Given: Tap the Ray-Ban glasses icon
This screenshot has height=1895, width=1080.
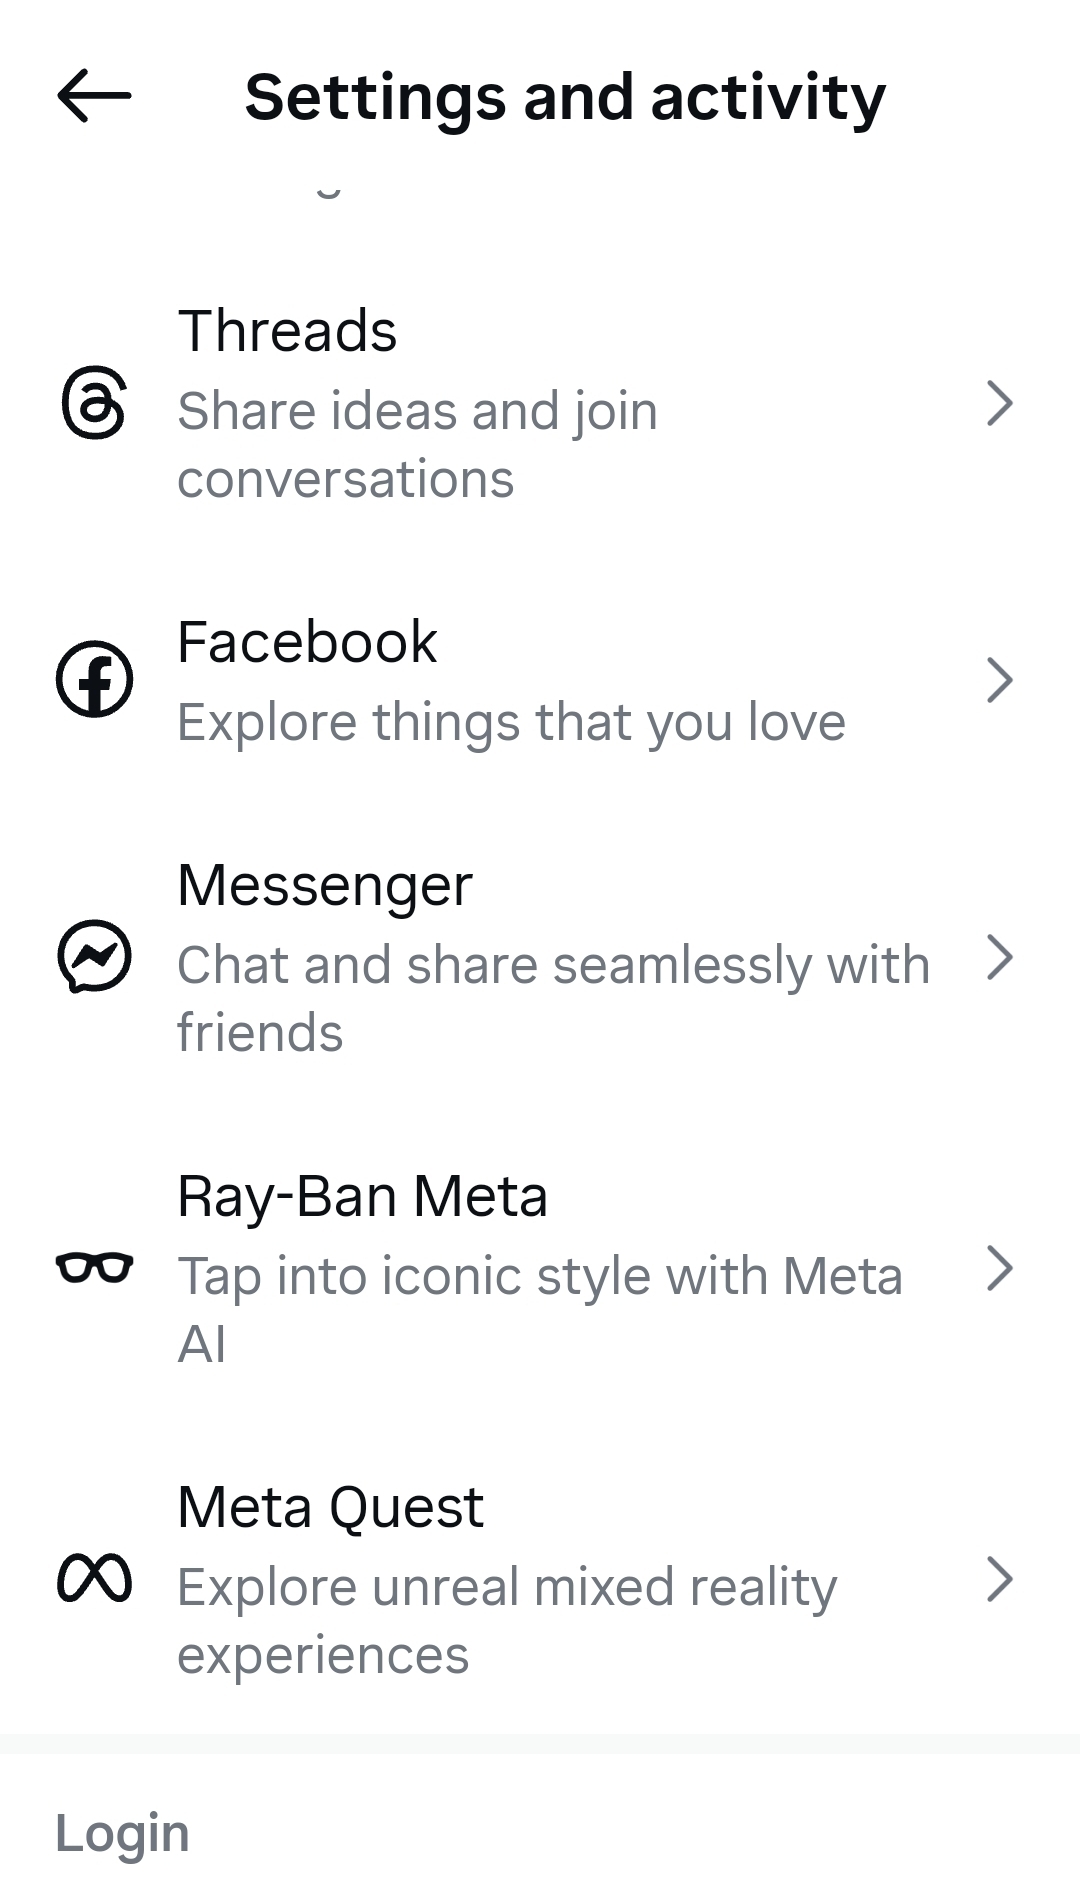Looking at the screenshot, I should (94, 1268).
